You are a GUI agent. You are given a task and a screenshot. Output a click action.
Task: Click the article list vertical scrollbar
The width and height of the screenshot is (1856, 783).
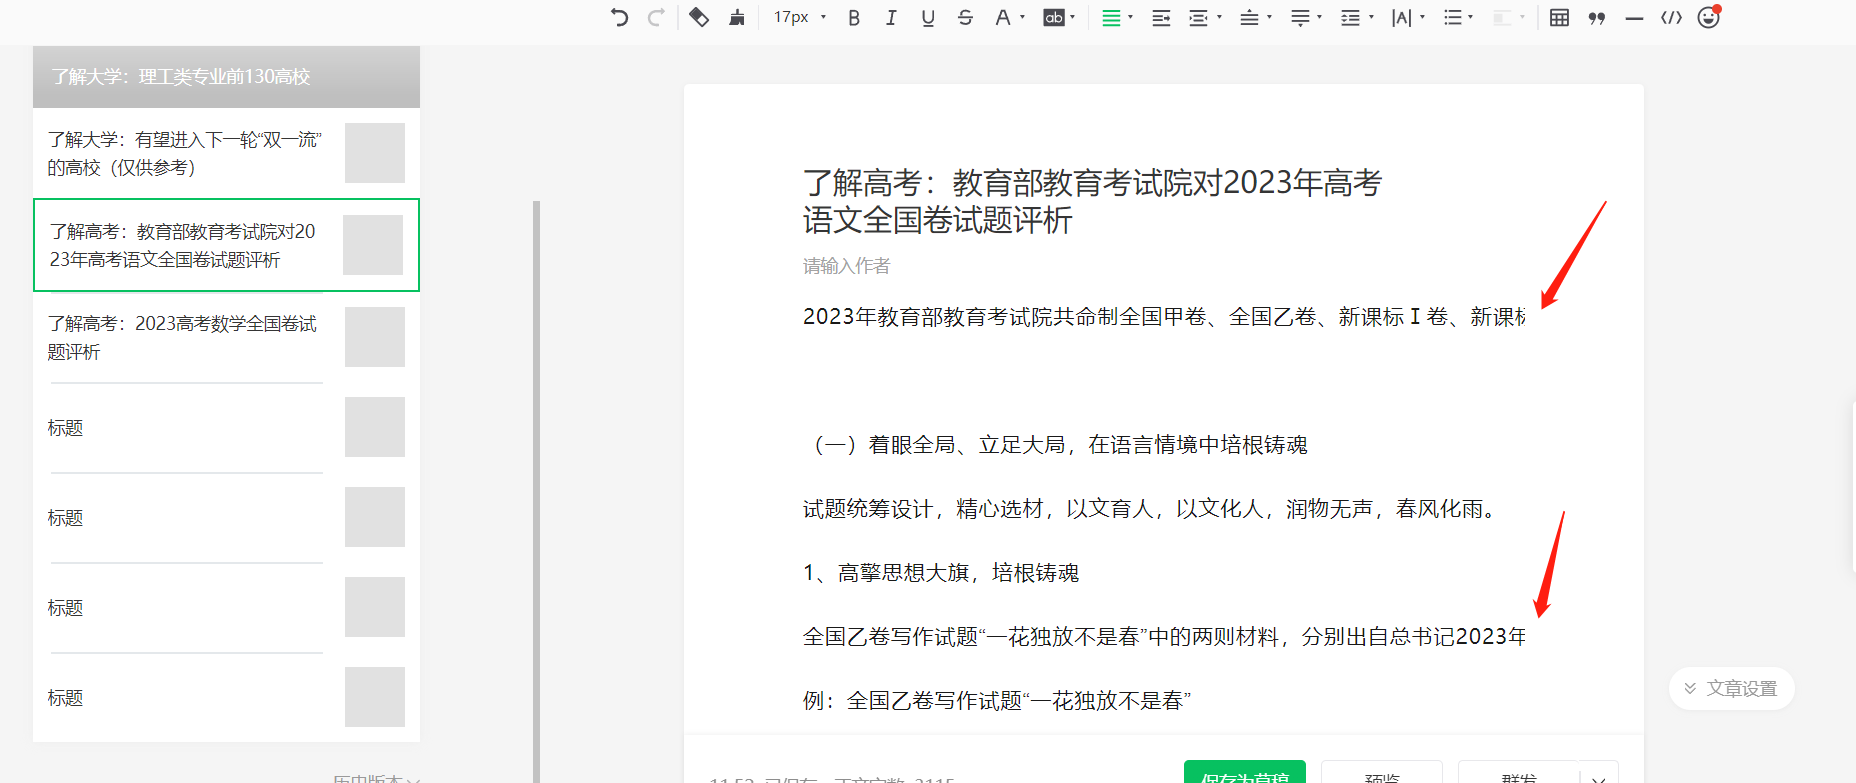(x=537, y=491)
